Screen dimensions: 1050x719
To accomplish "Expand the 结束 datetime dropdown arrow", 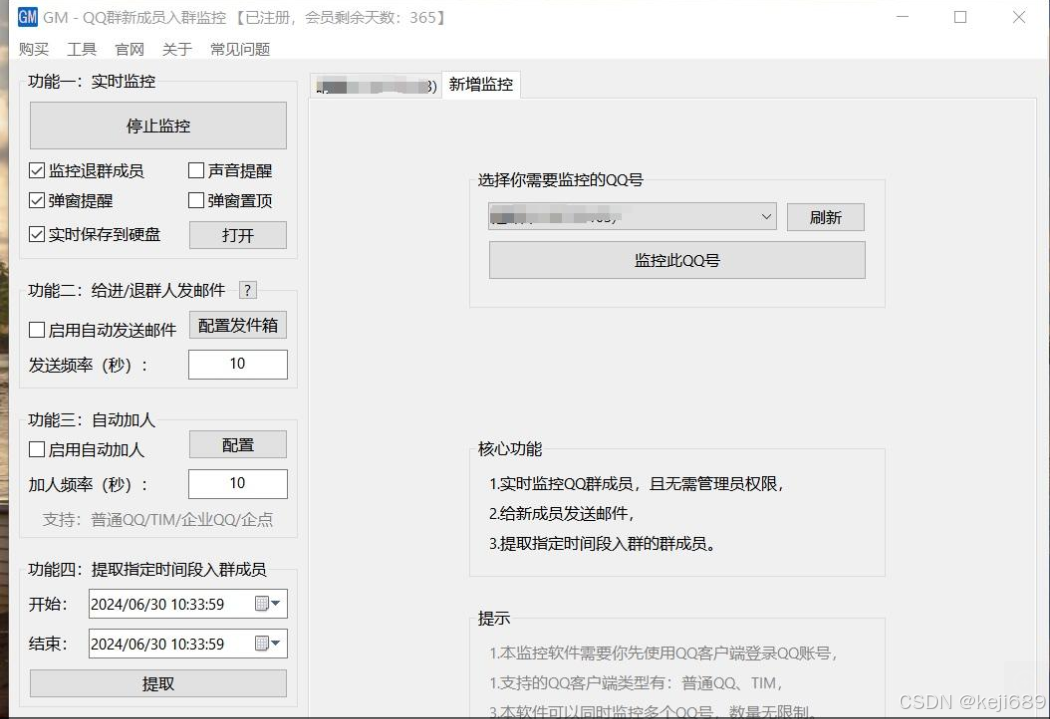I will [x=276, y=643].
